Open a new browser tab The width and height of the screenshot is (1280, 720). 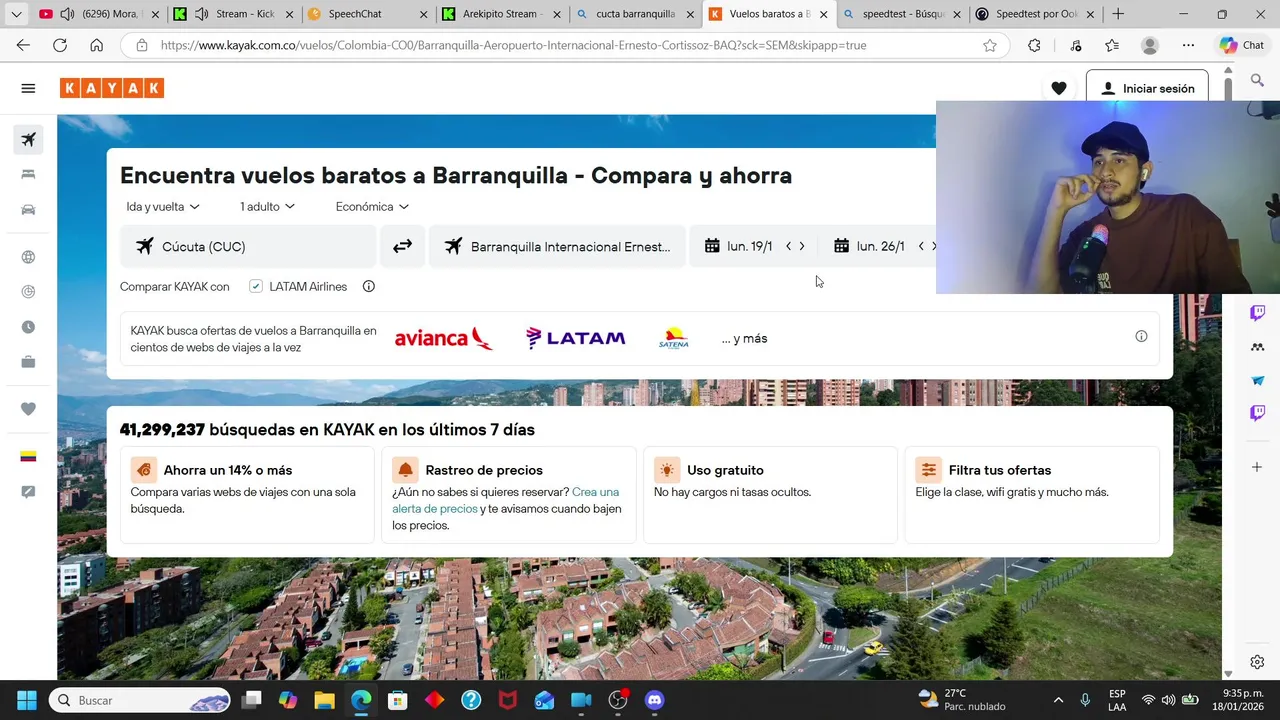1118,14
